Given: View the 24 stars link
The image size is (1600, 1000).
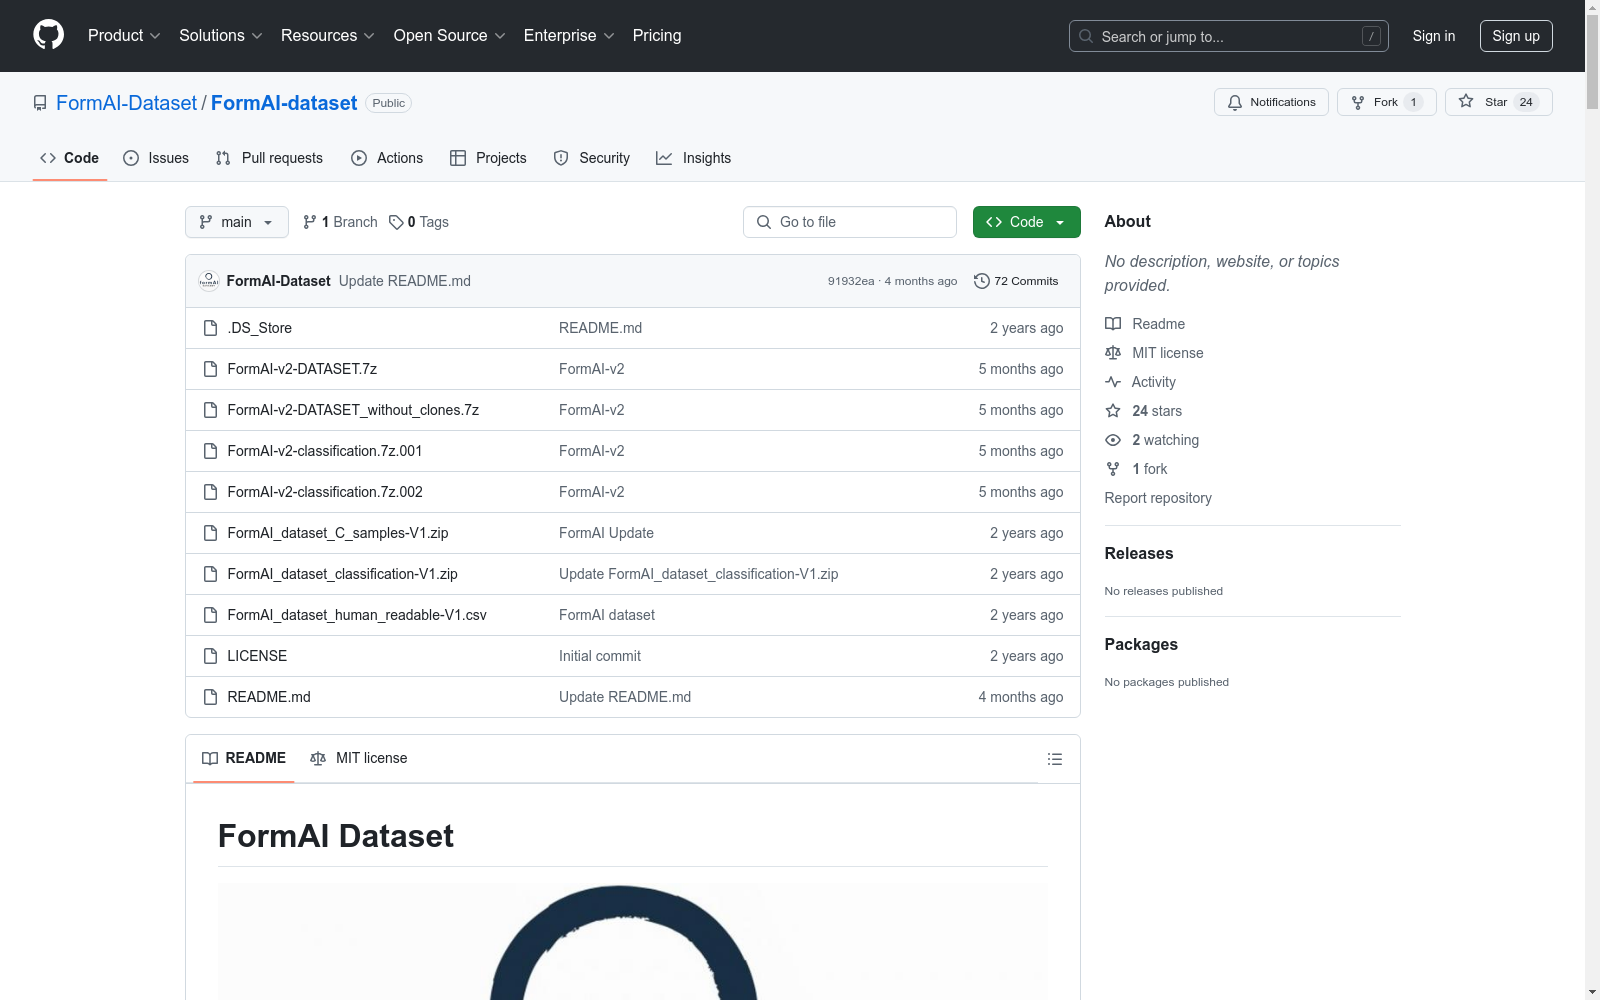Looking at the screenshot, I should click(1143, 411).
